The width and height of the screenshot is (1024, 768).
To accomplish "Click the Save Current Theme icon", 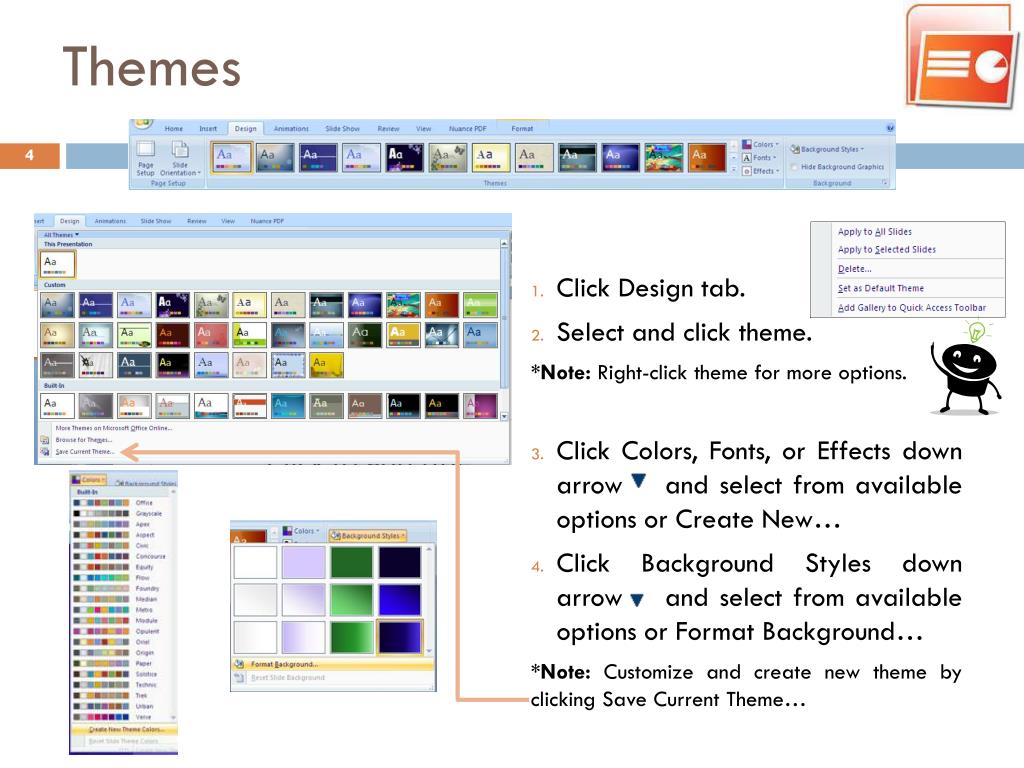I will tap(45, 452).
